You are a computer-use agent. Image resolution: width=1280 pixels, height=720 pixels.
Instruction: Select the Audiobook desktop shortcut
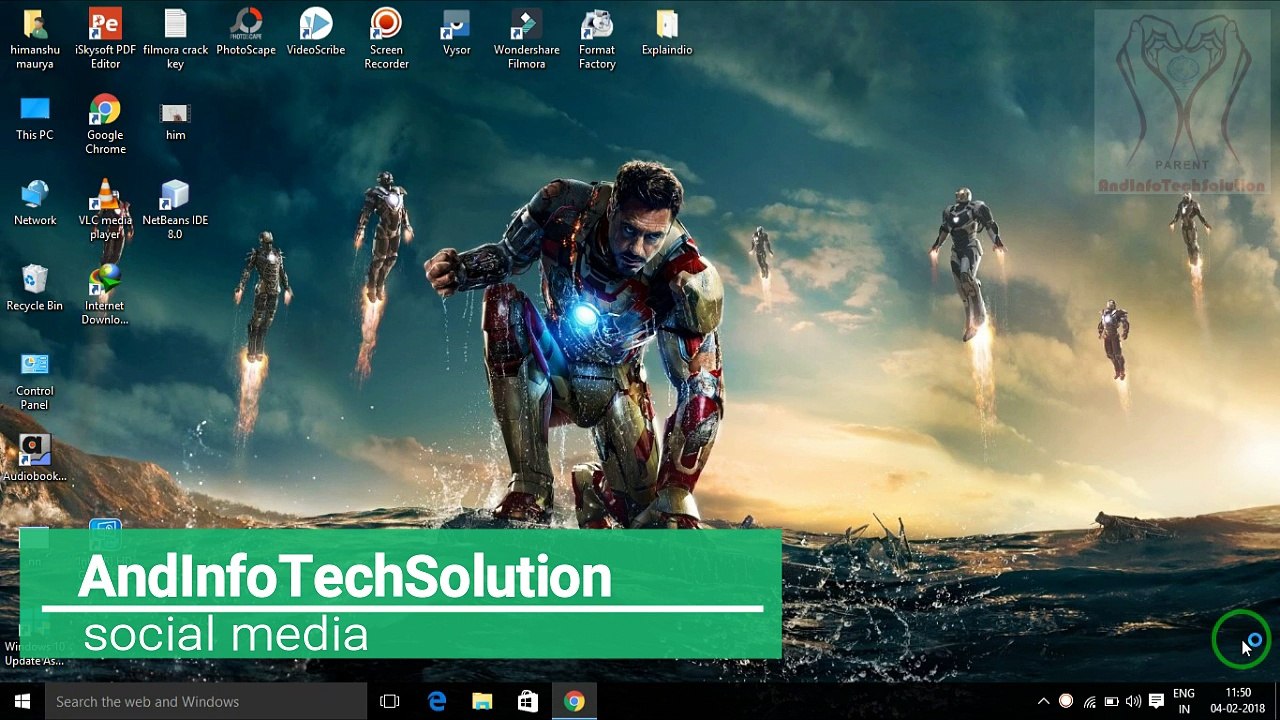[x=35, y=459]
